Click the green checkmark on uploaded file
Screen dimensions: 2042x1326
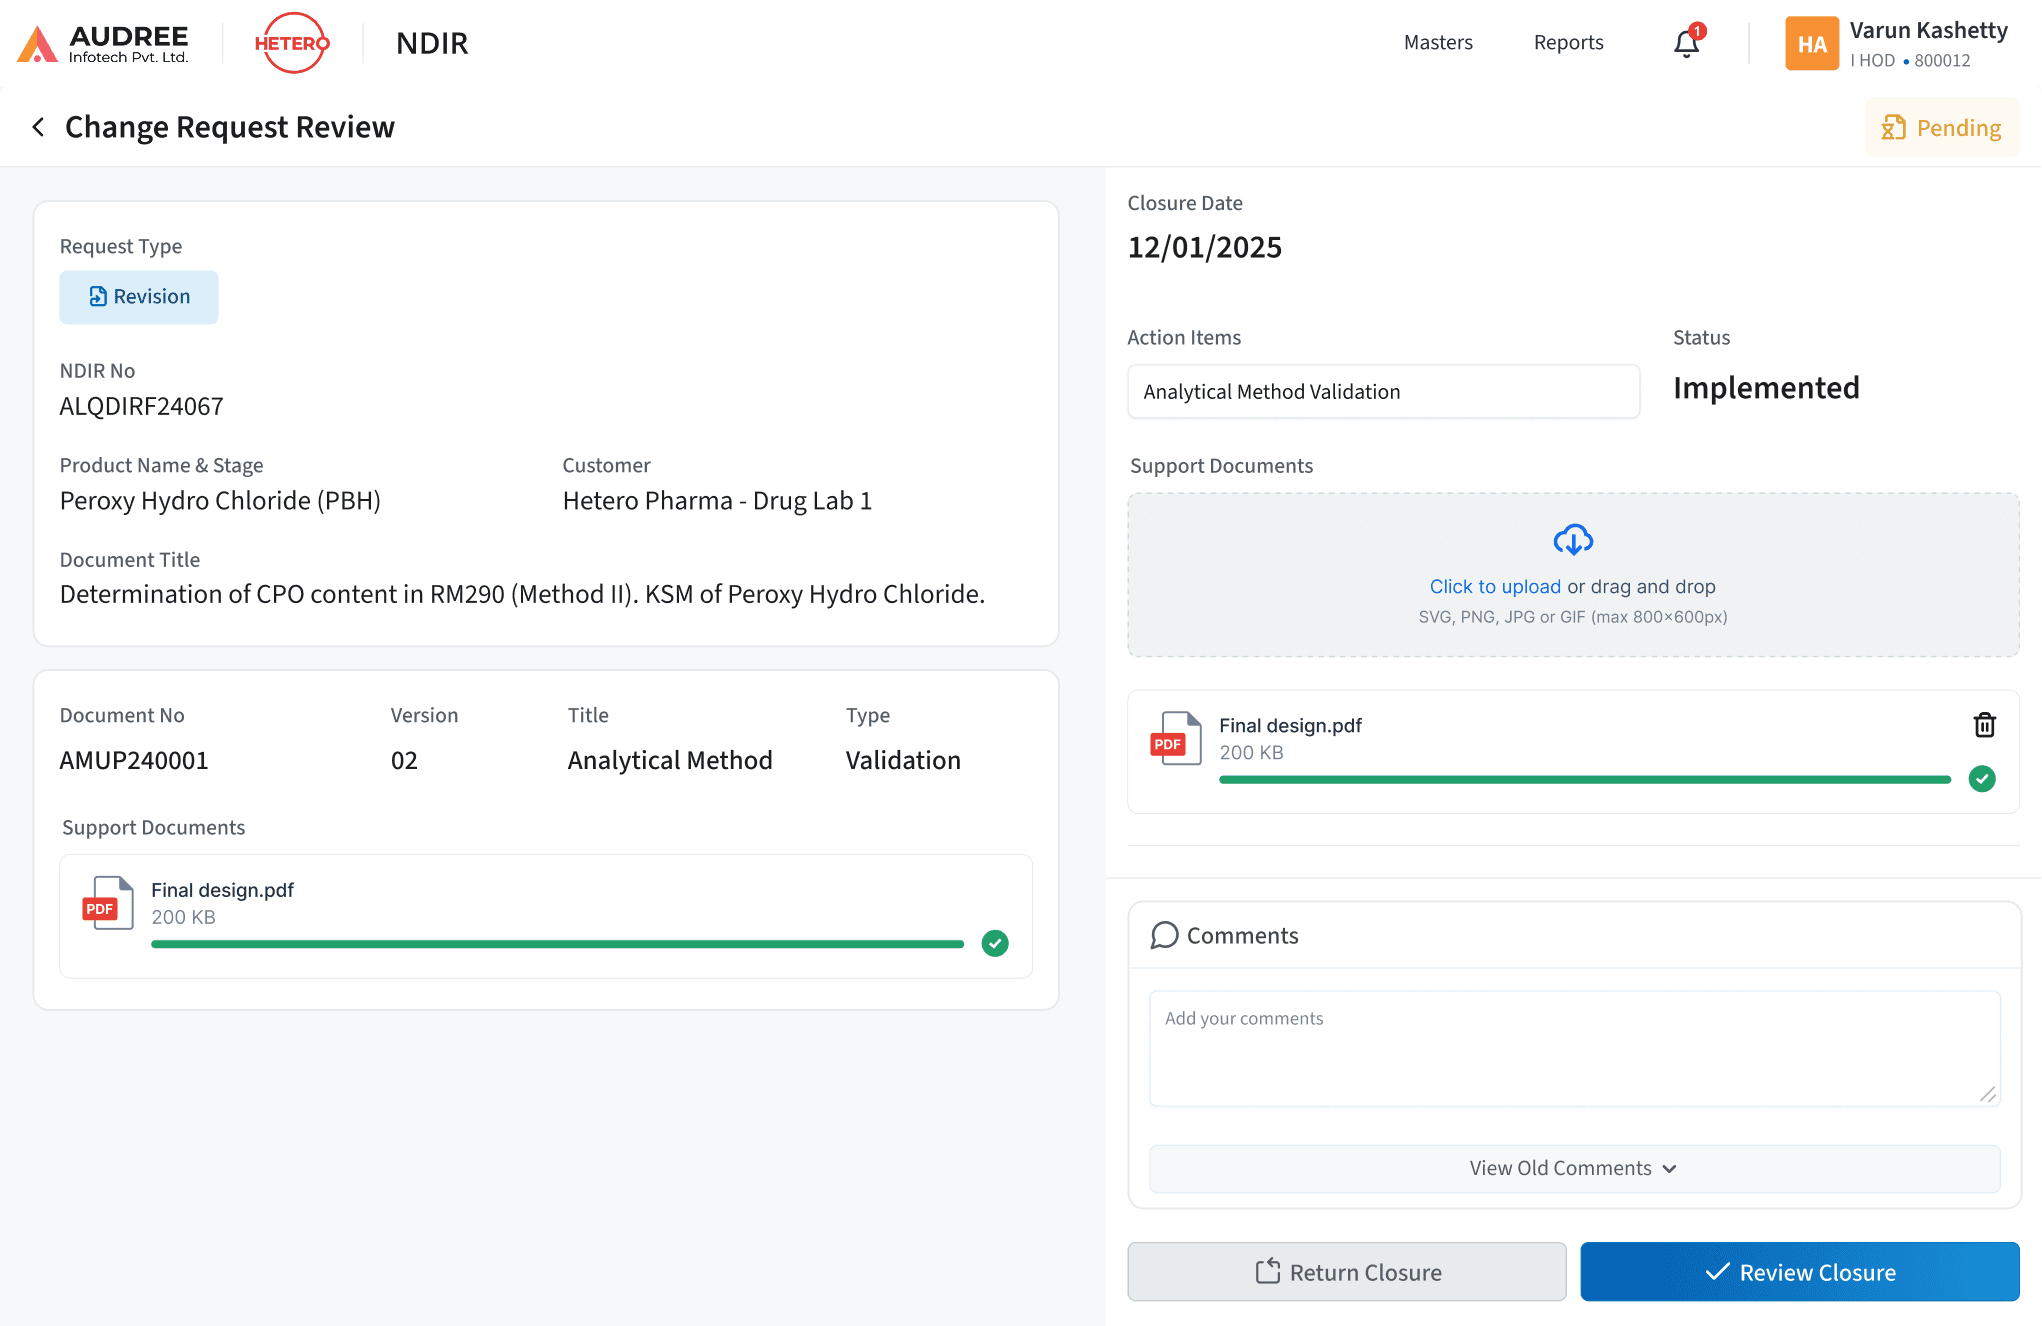(1983, 779)
